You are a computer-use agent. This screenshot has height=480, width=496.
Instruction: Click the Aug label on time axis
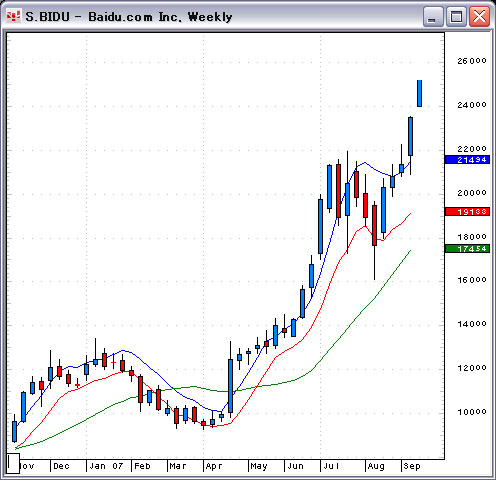tap(376, 466)
